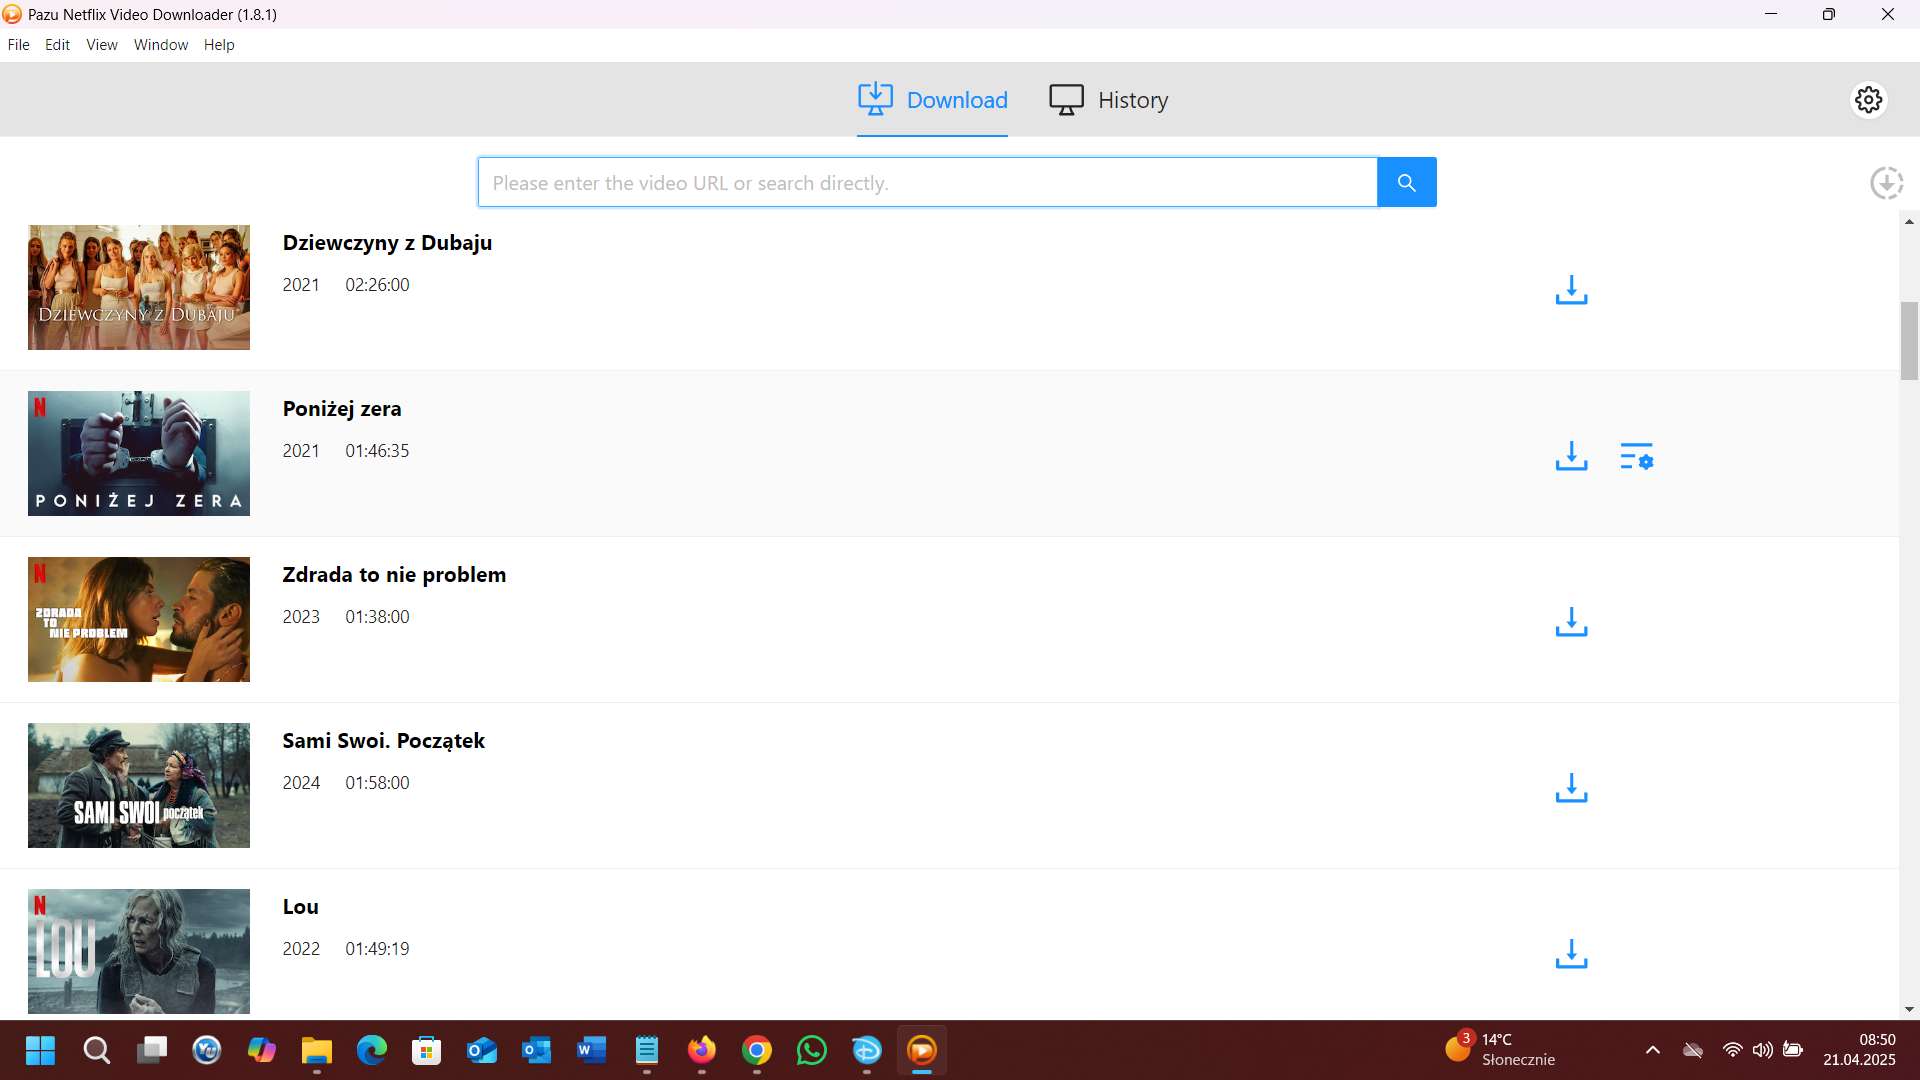Open the download queue circle icon
Screen dimensions: 1920x1080
1886,183
